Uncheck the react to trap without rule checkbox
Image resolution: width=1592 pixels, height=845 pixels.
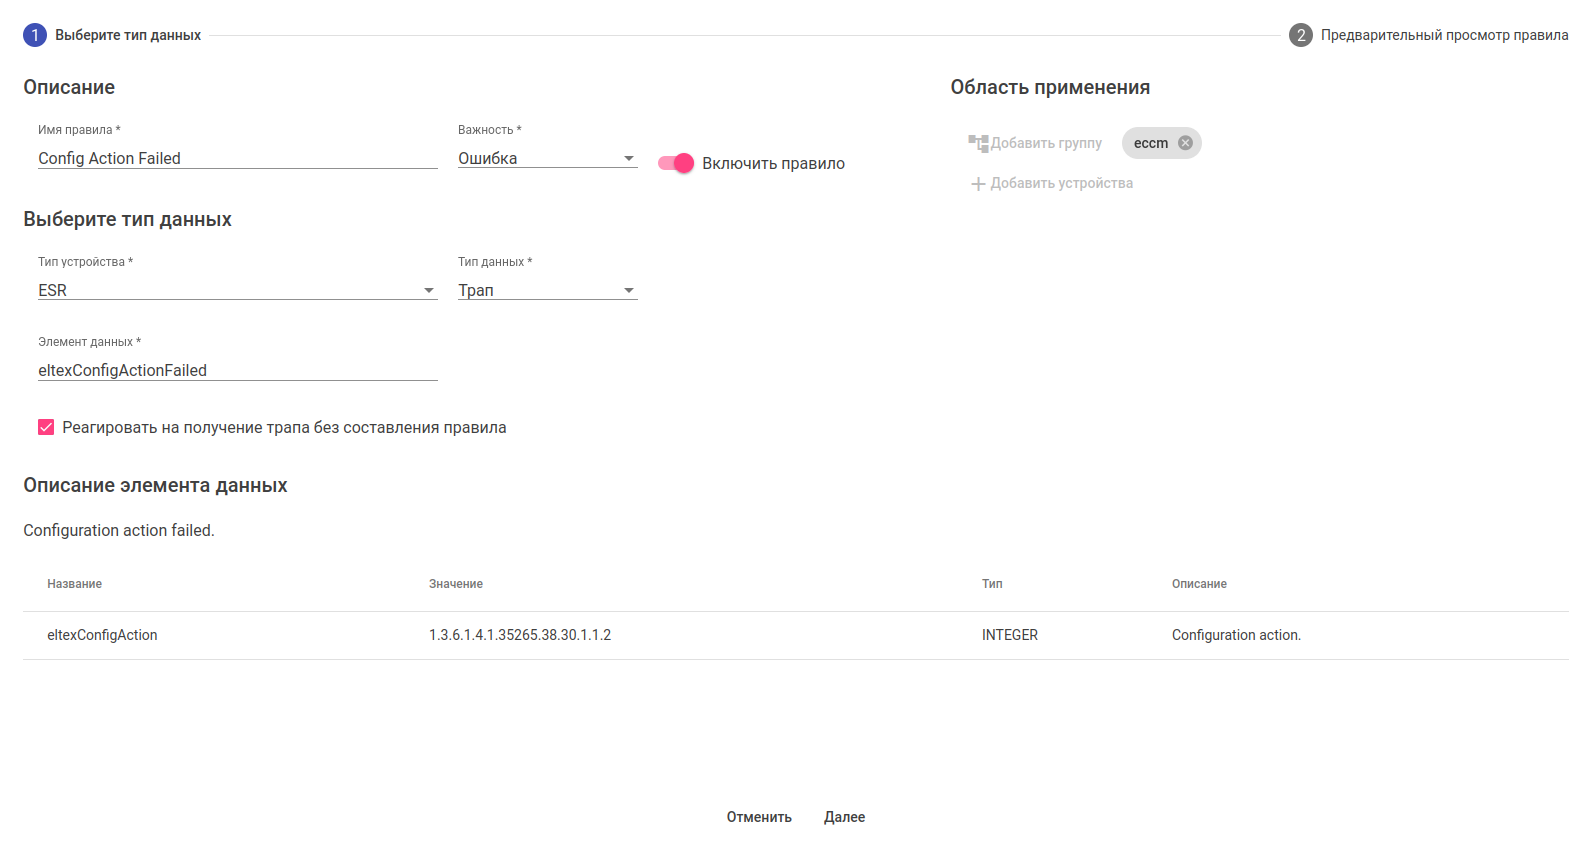tap(46, 427)
